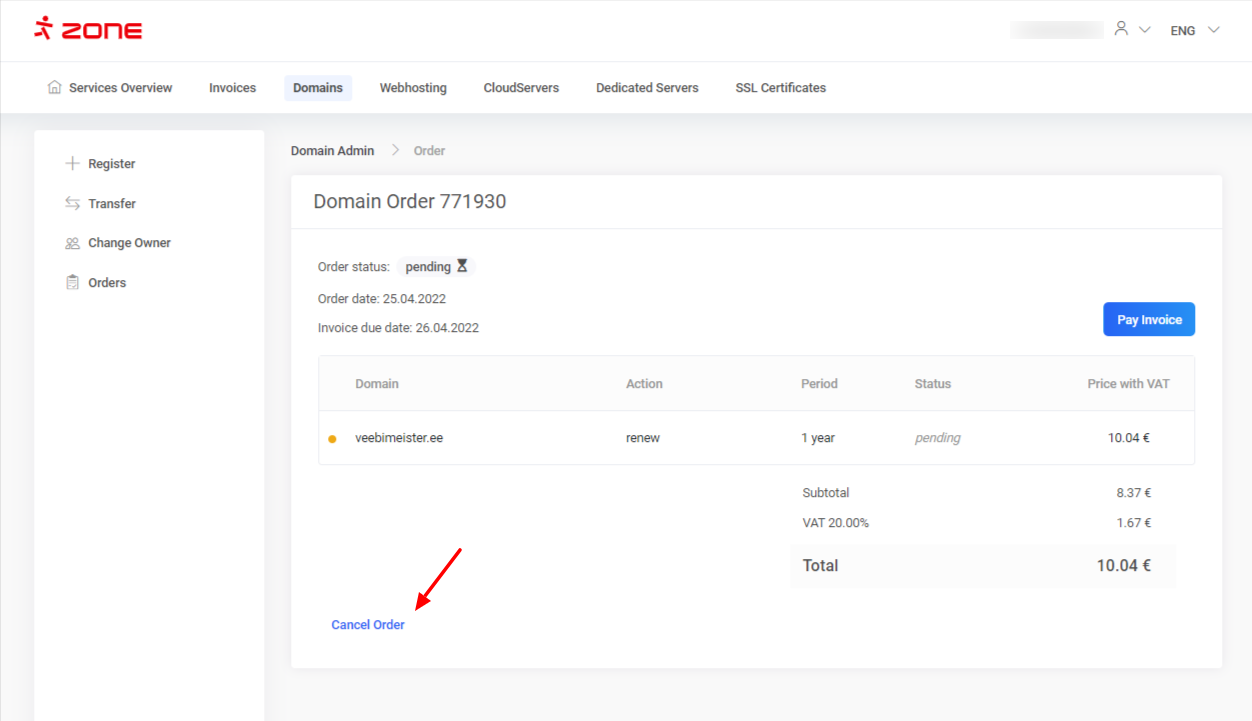
Task: Select the Dedicated Servers tab
Action: [x=647, y=88]
